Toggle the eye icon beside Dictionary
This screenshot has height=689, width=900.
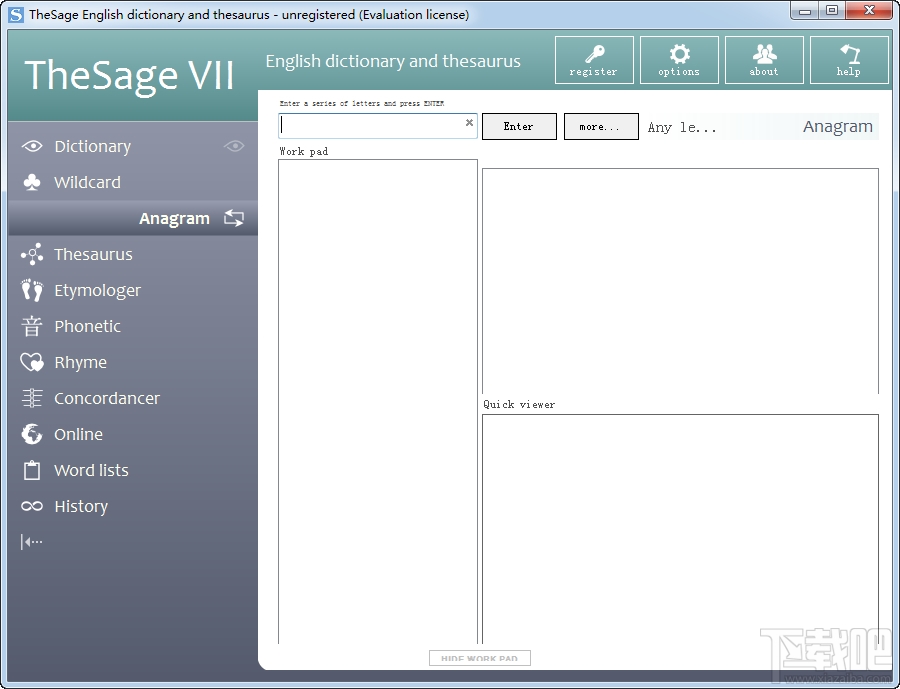click(234, 146)
